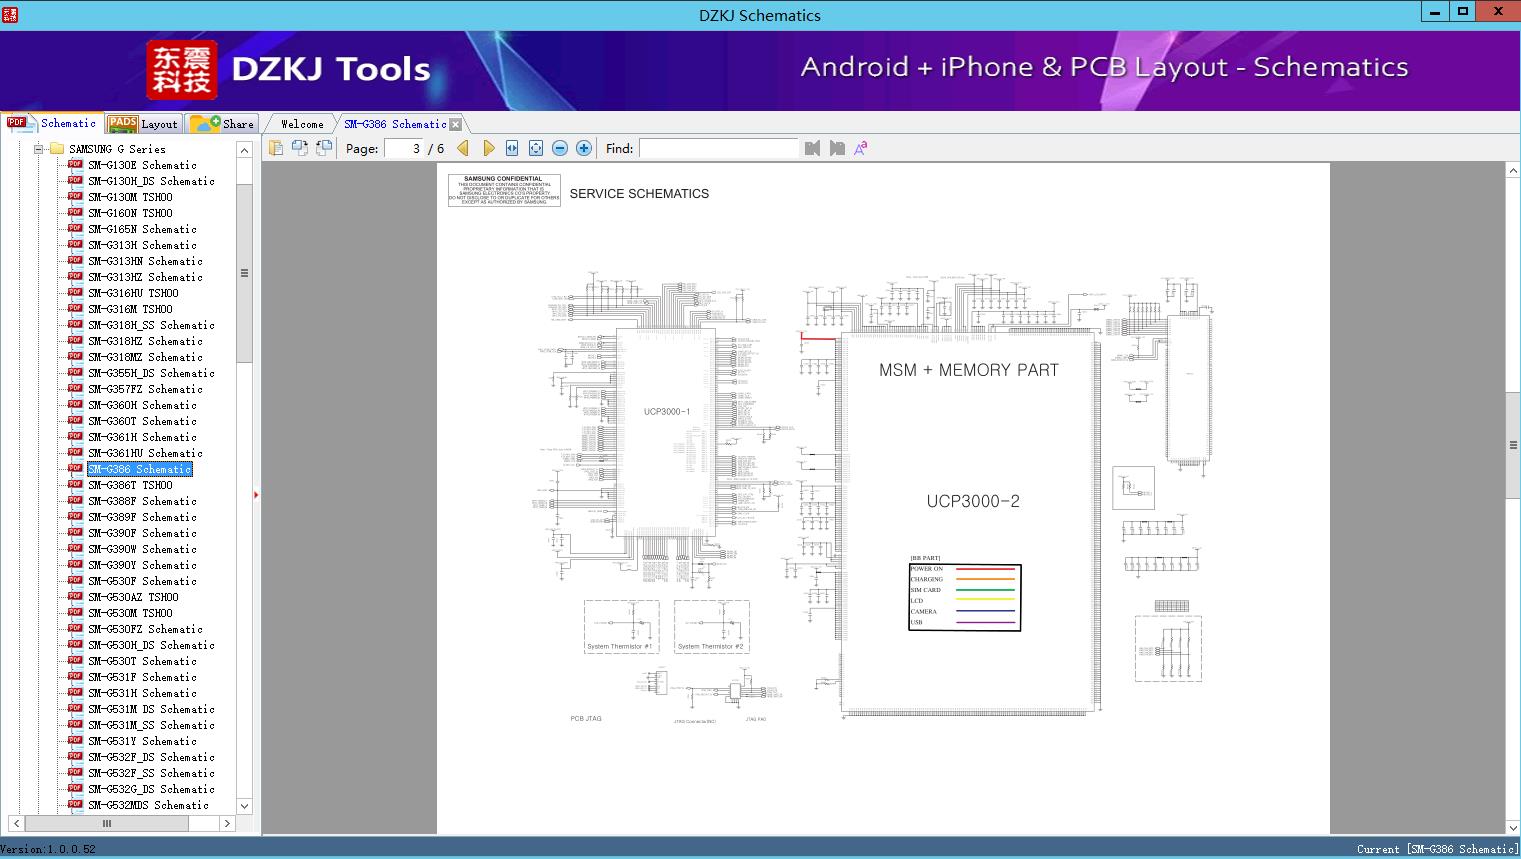Select SM-G313HZ Schematic entry
The width and height of the screenshot is (1521, 859).
point(145,277)
